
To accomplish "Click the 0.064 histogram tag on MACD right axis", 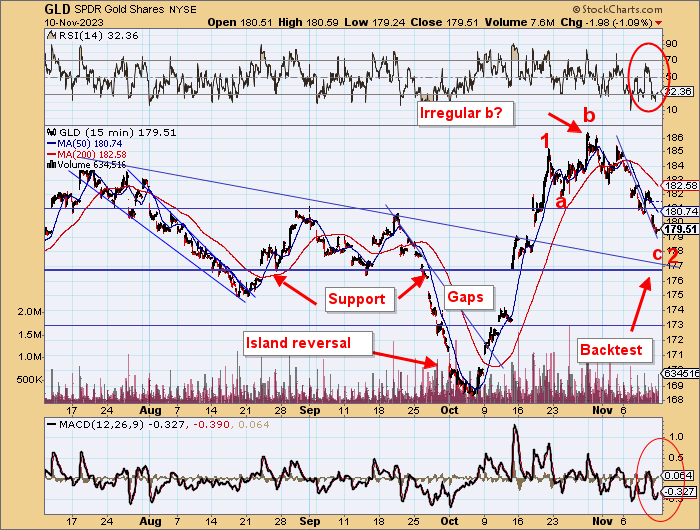I will tap(679, 475).
